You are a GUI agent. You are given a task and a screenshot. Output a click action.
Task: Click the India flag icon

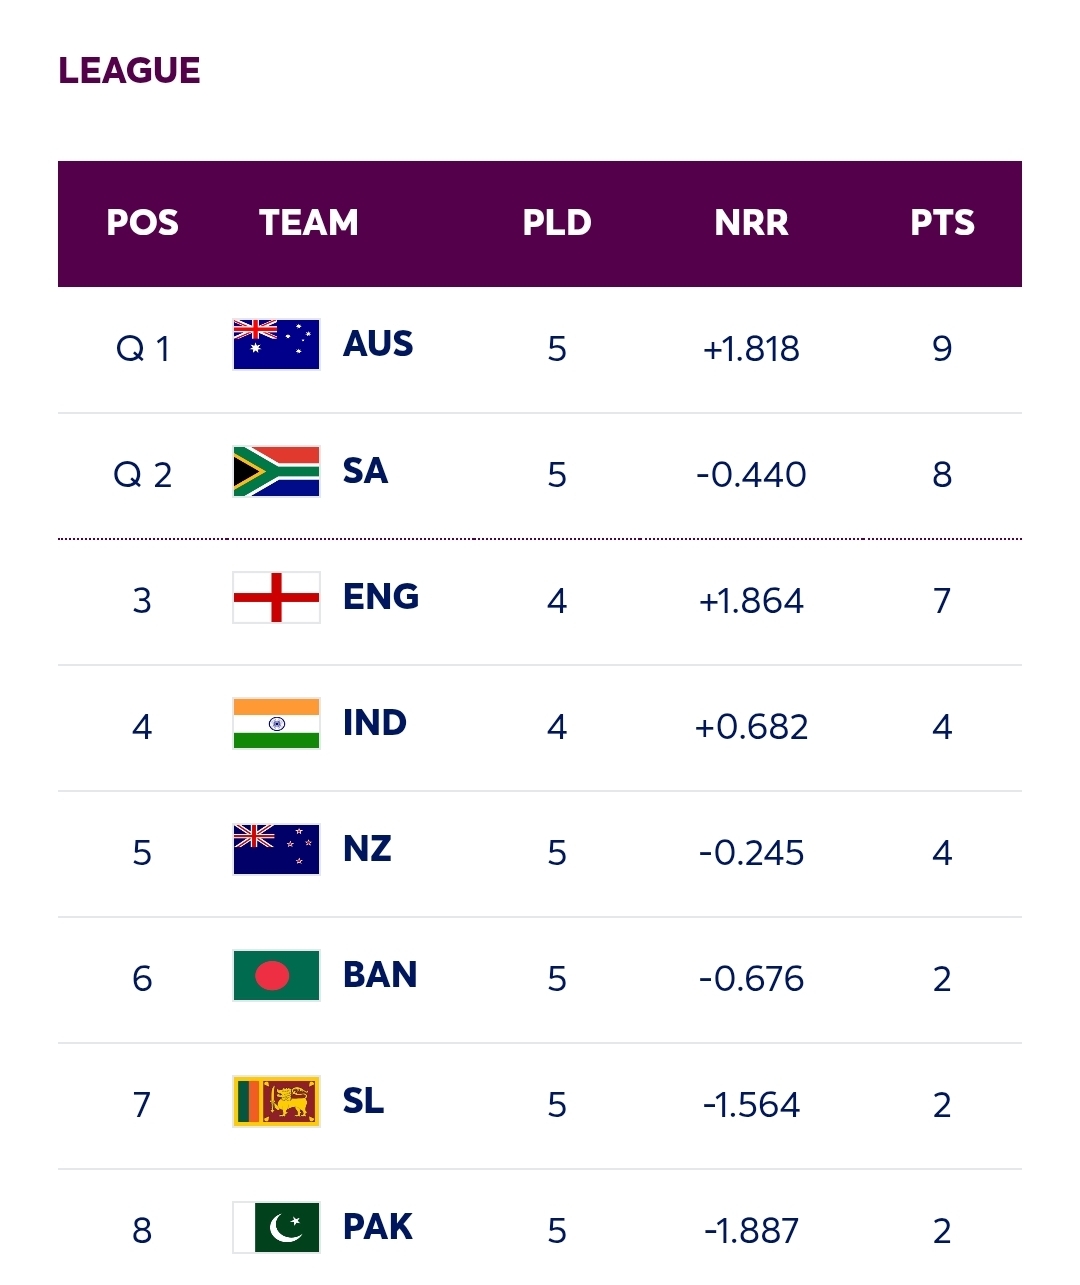pyautogui.click(x=276, y=723)
